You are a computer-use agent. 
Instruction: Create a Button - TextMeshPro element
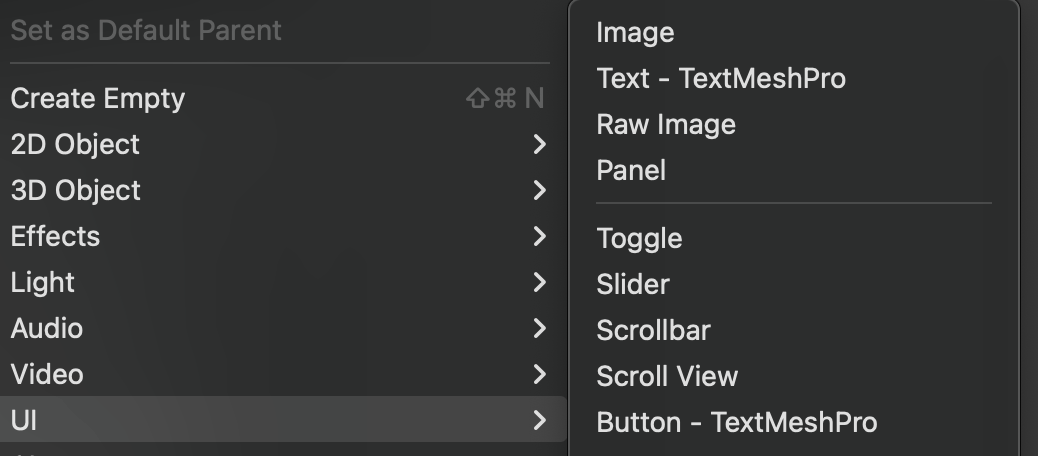(737, 423)
